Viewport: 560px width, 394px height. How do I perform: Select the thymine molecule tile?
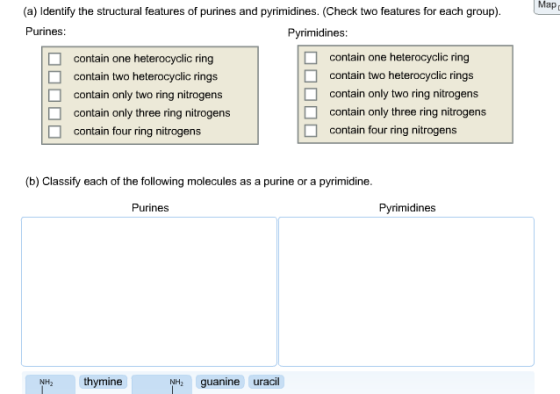[x=103, y=381]
